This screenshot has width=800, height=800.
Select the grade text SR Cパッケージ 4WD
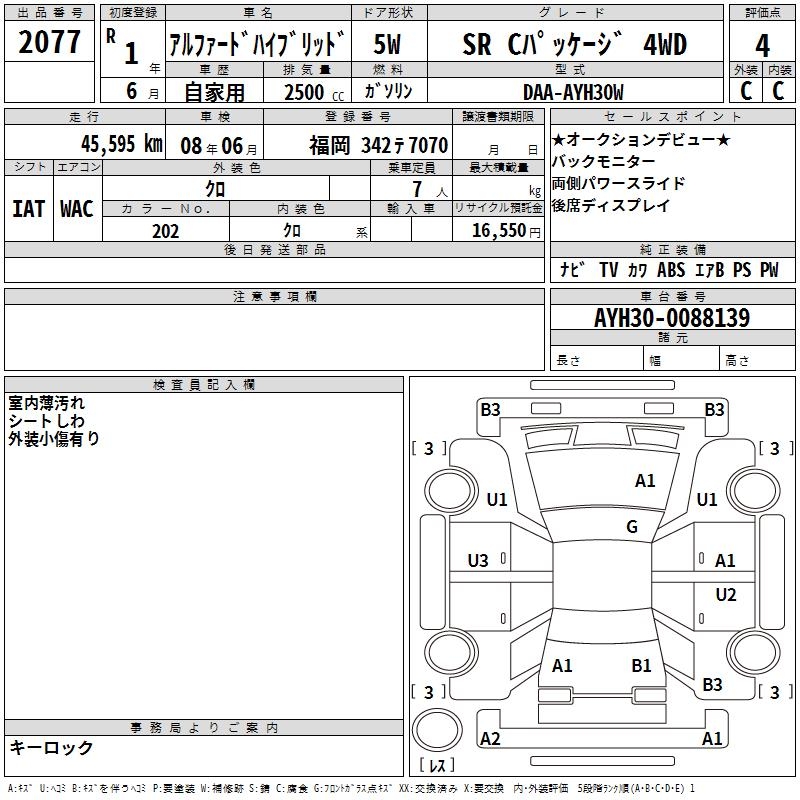pyautogui.click(x=574, y=44)
